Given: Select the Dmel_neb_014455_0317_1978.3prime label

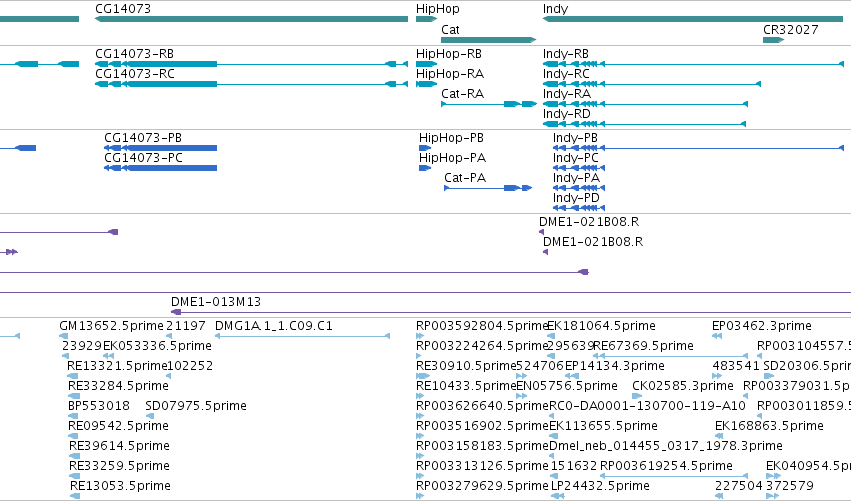Looking at the screenshot, I should click(x=666, y=447).
